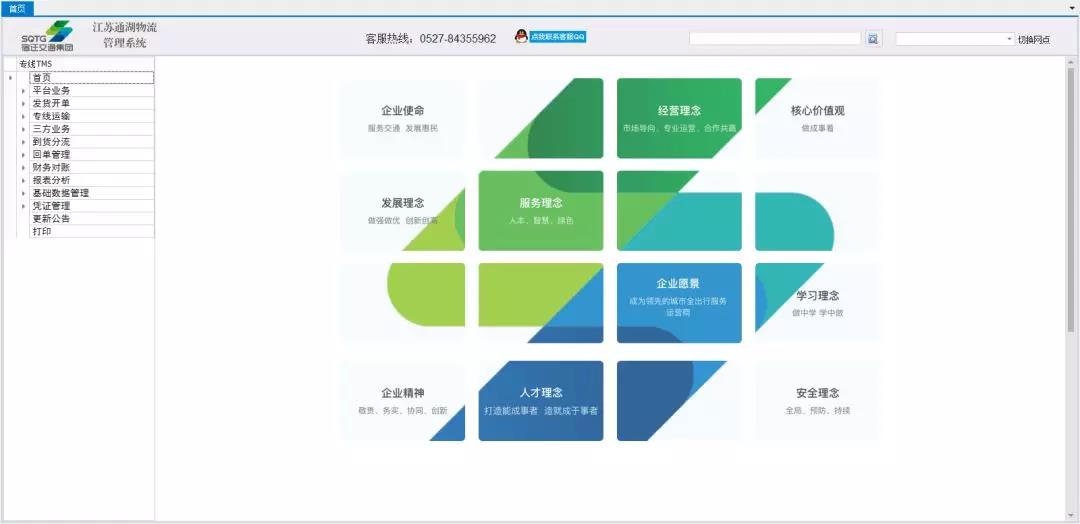
Task: Switch to the 首页 tab at top
Action: coord(17,7)
